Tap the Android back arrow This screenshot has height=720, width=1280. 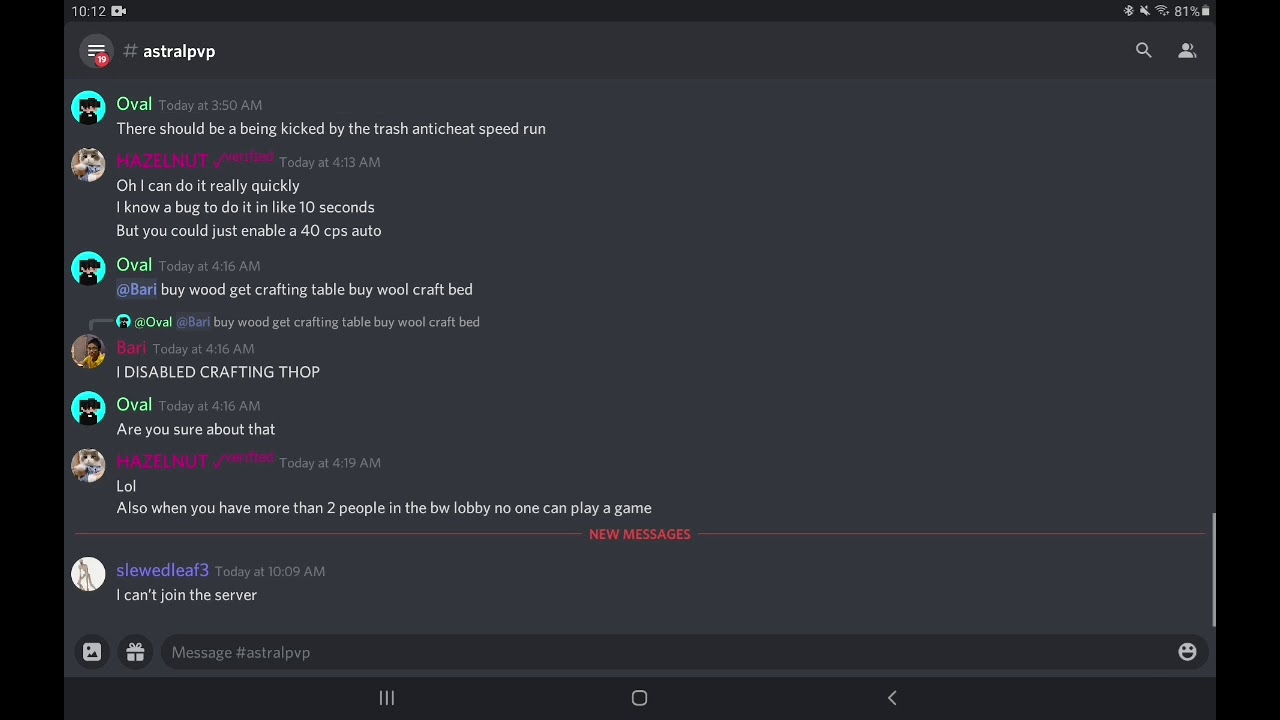[892, 698]
